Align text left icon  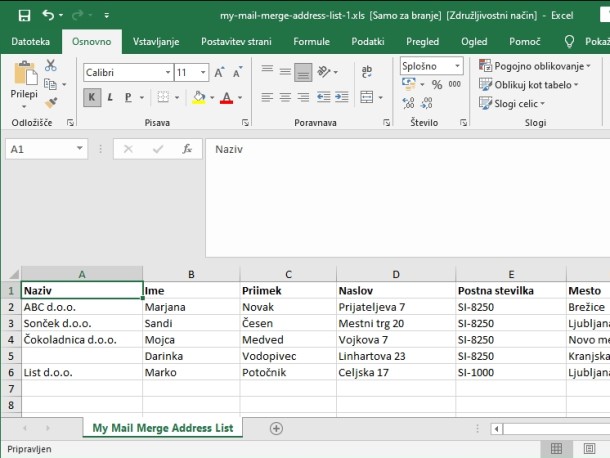coord(267,97)
